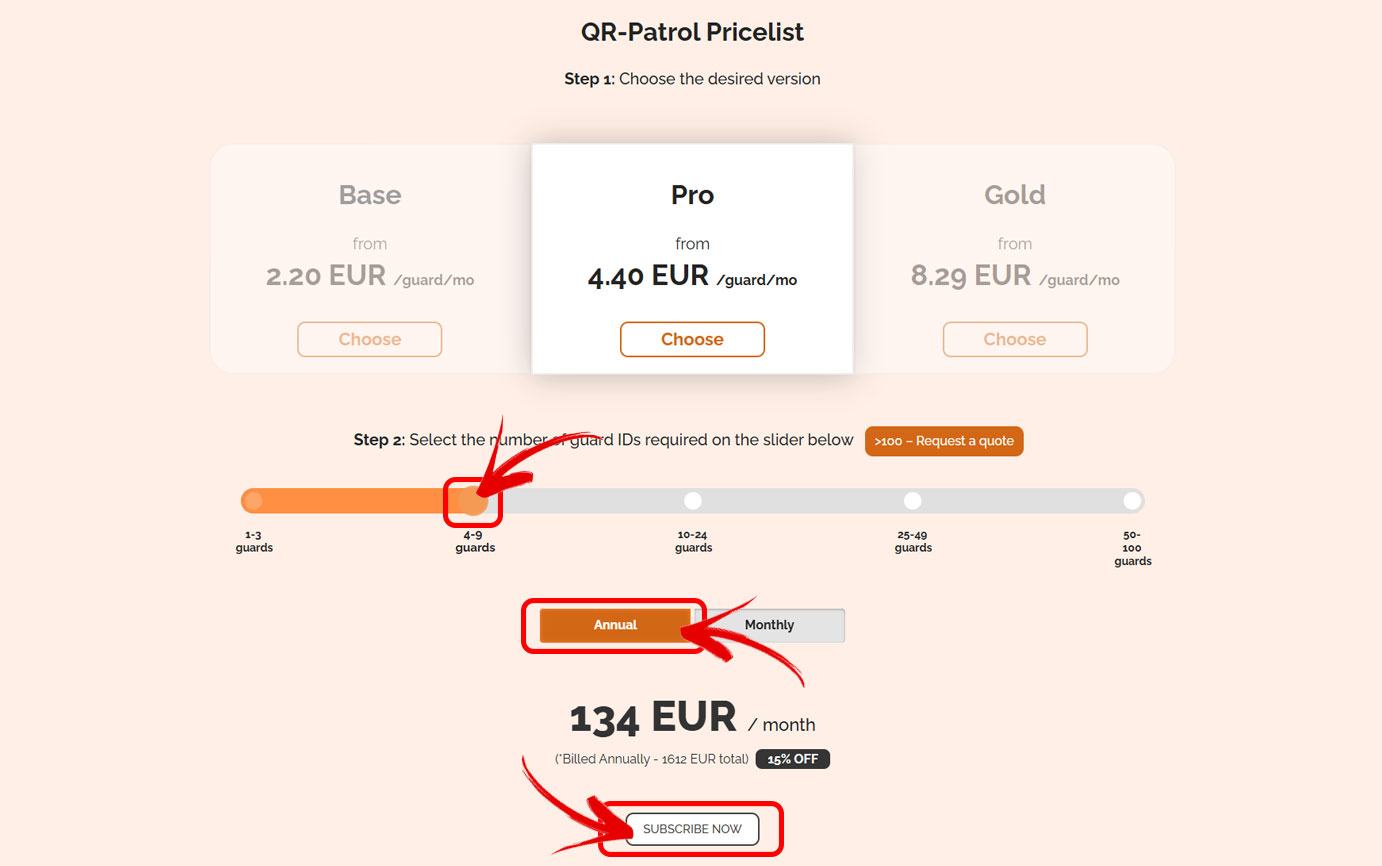Click the 15% OFF badge

tap(793, 759)
